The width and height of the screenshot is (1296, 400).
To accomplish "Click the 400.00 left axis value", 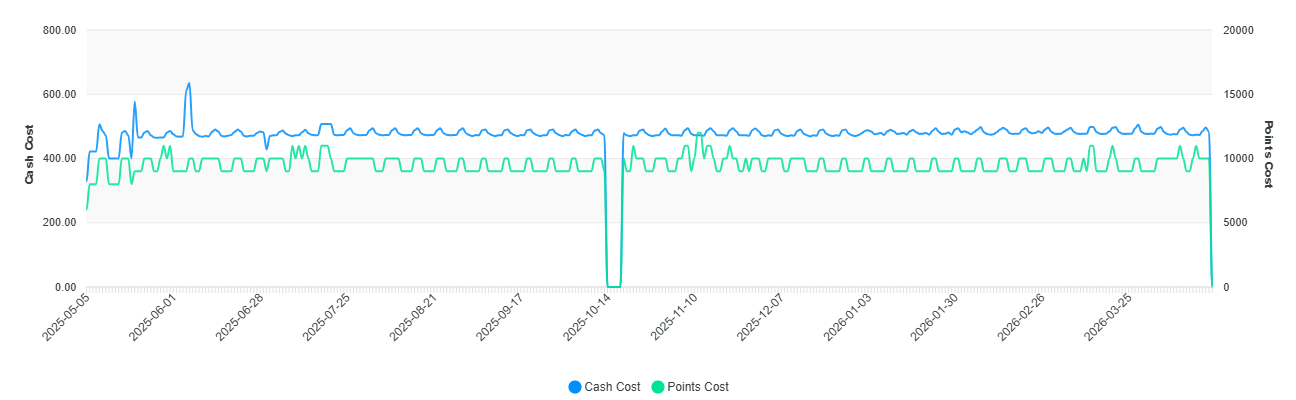I will click(x=60, y=159).
